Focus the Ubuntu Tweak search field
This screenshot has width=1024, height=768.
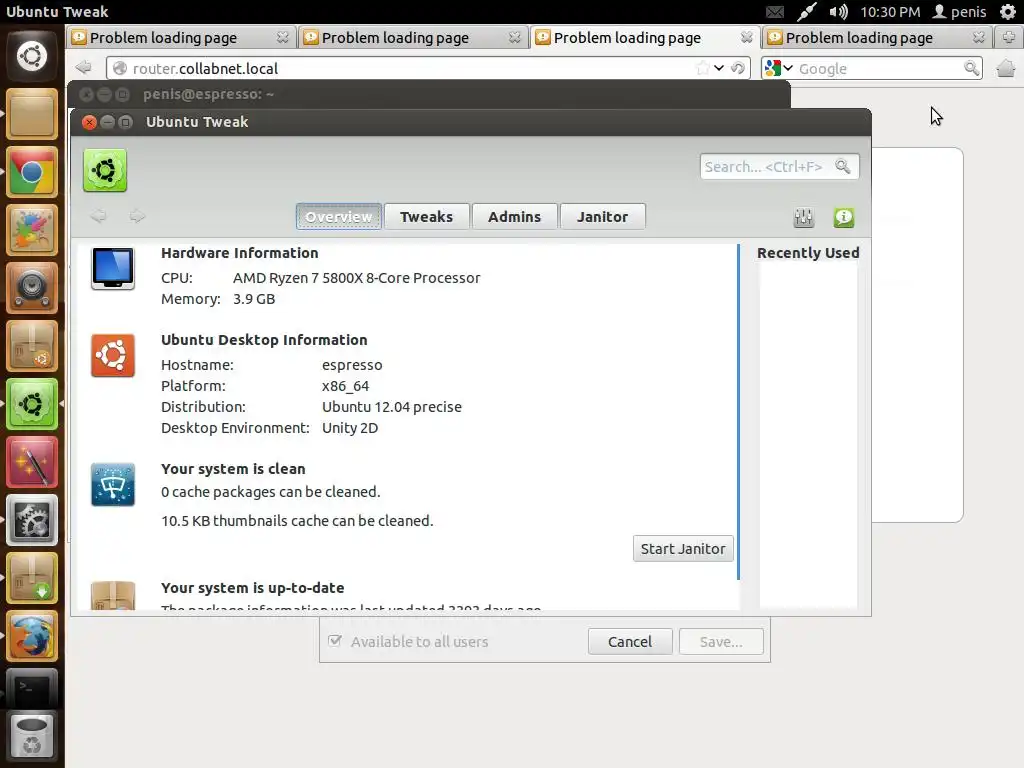[779, 167]
